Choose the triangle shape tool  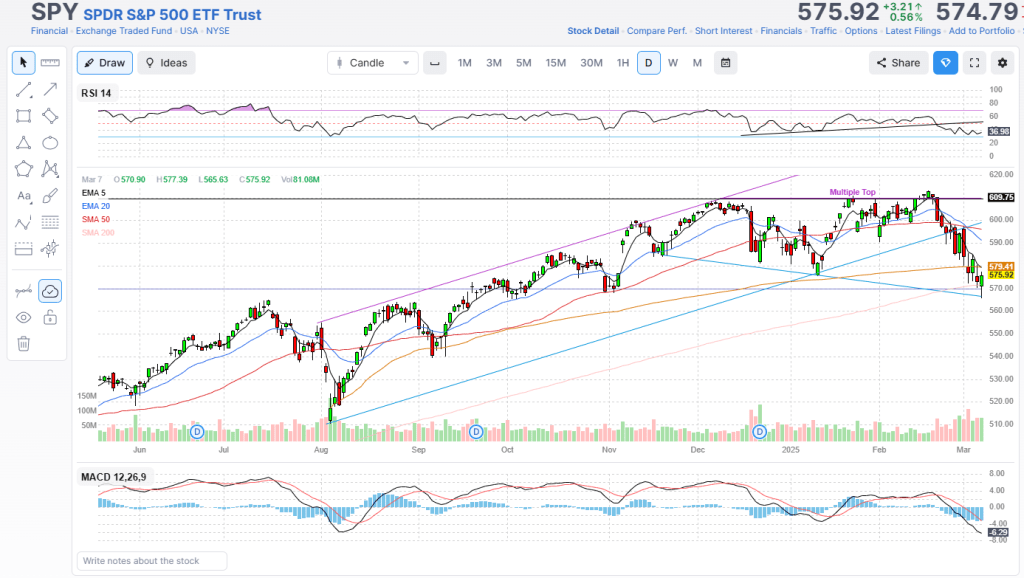[x=24, y=143]
